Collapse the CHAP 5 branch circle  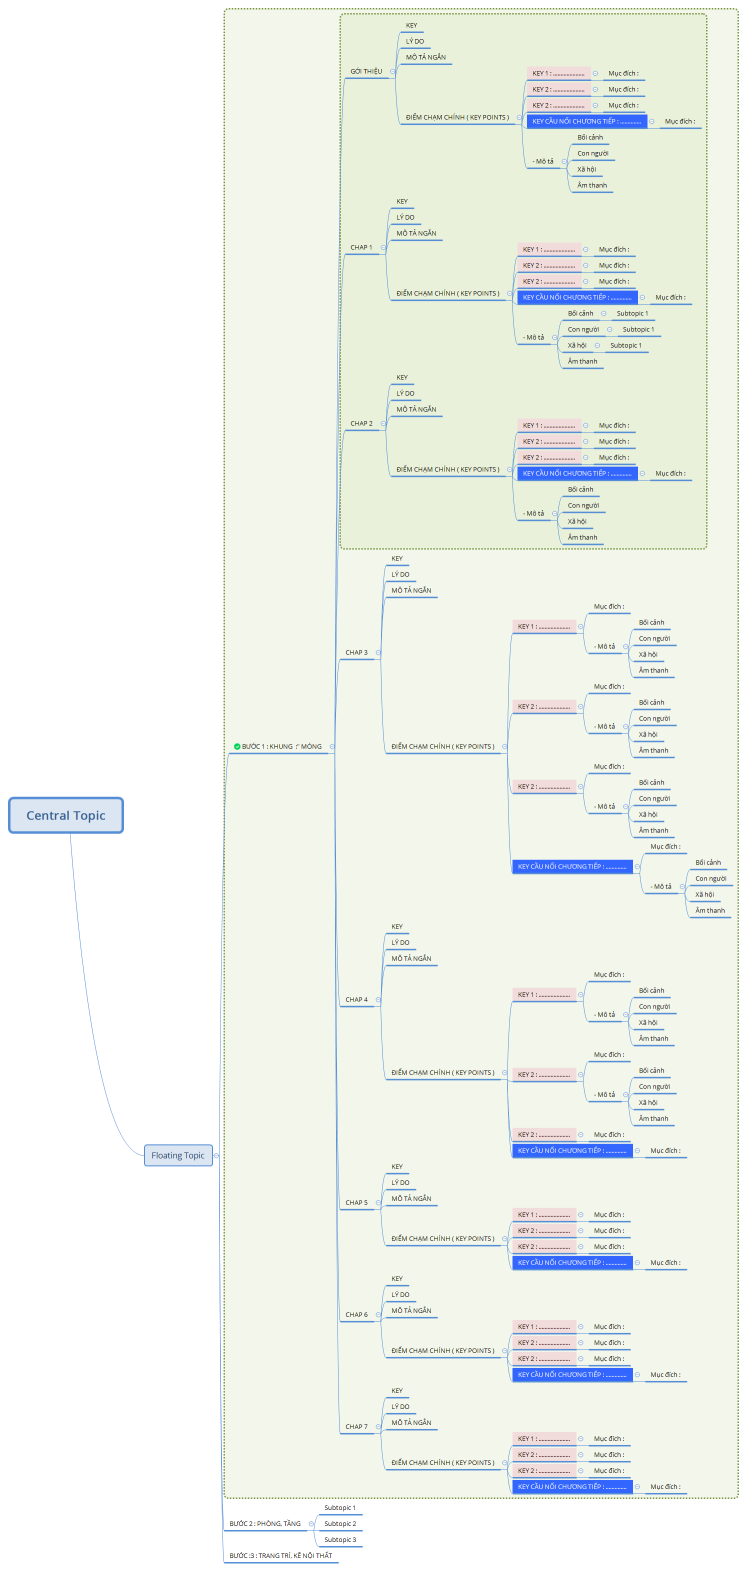tap(378, 1202)
